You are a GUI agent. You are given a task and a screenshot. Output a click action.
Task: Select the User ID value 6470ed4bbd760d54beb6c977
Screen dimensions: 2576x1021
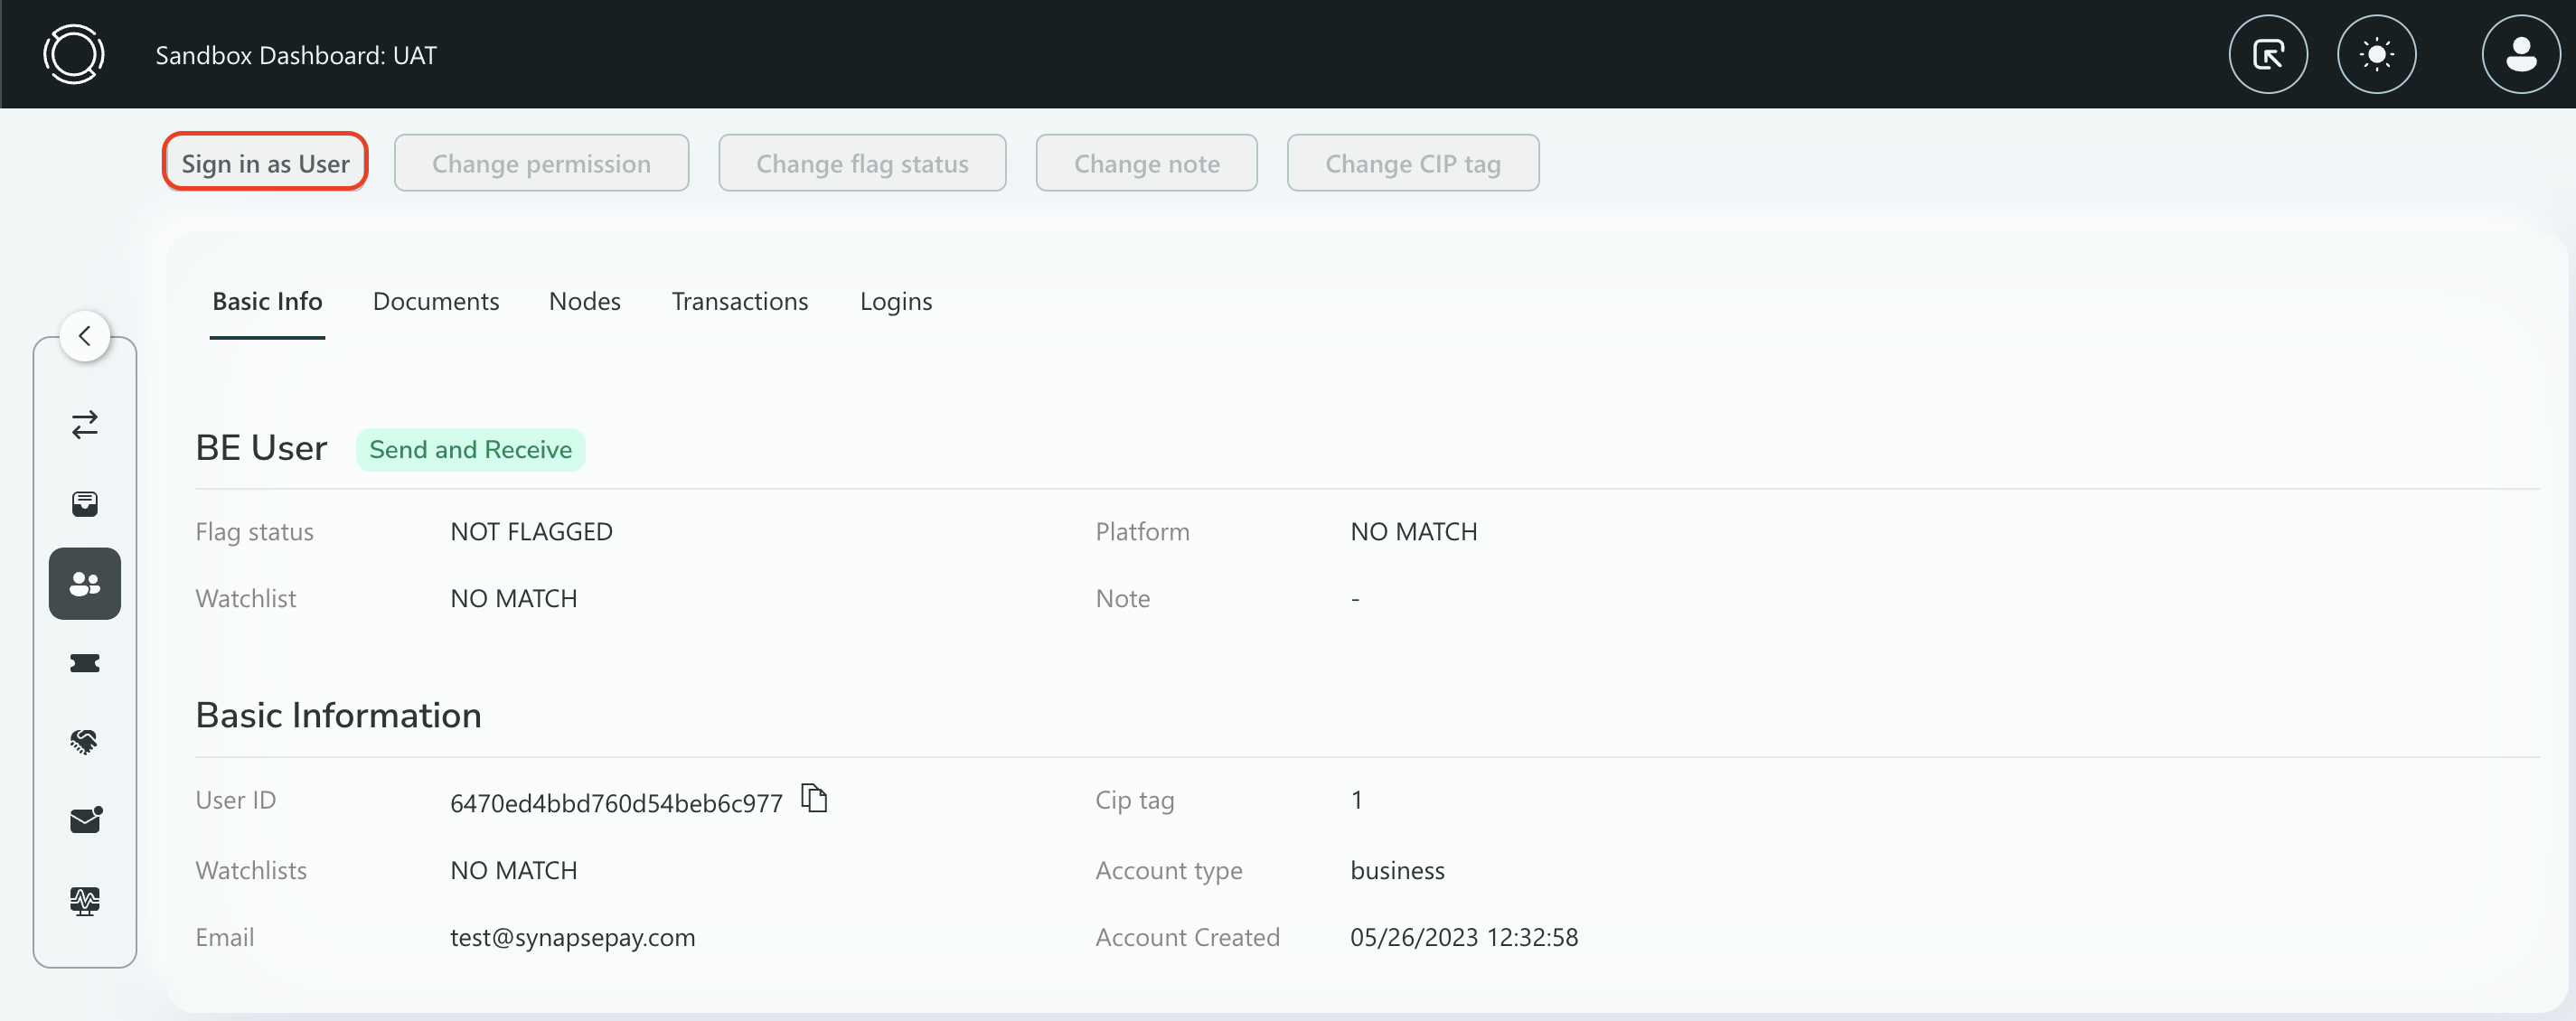pos(615,802)
